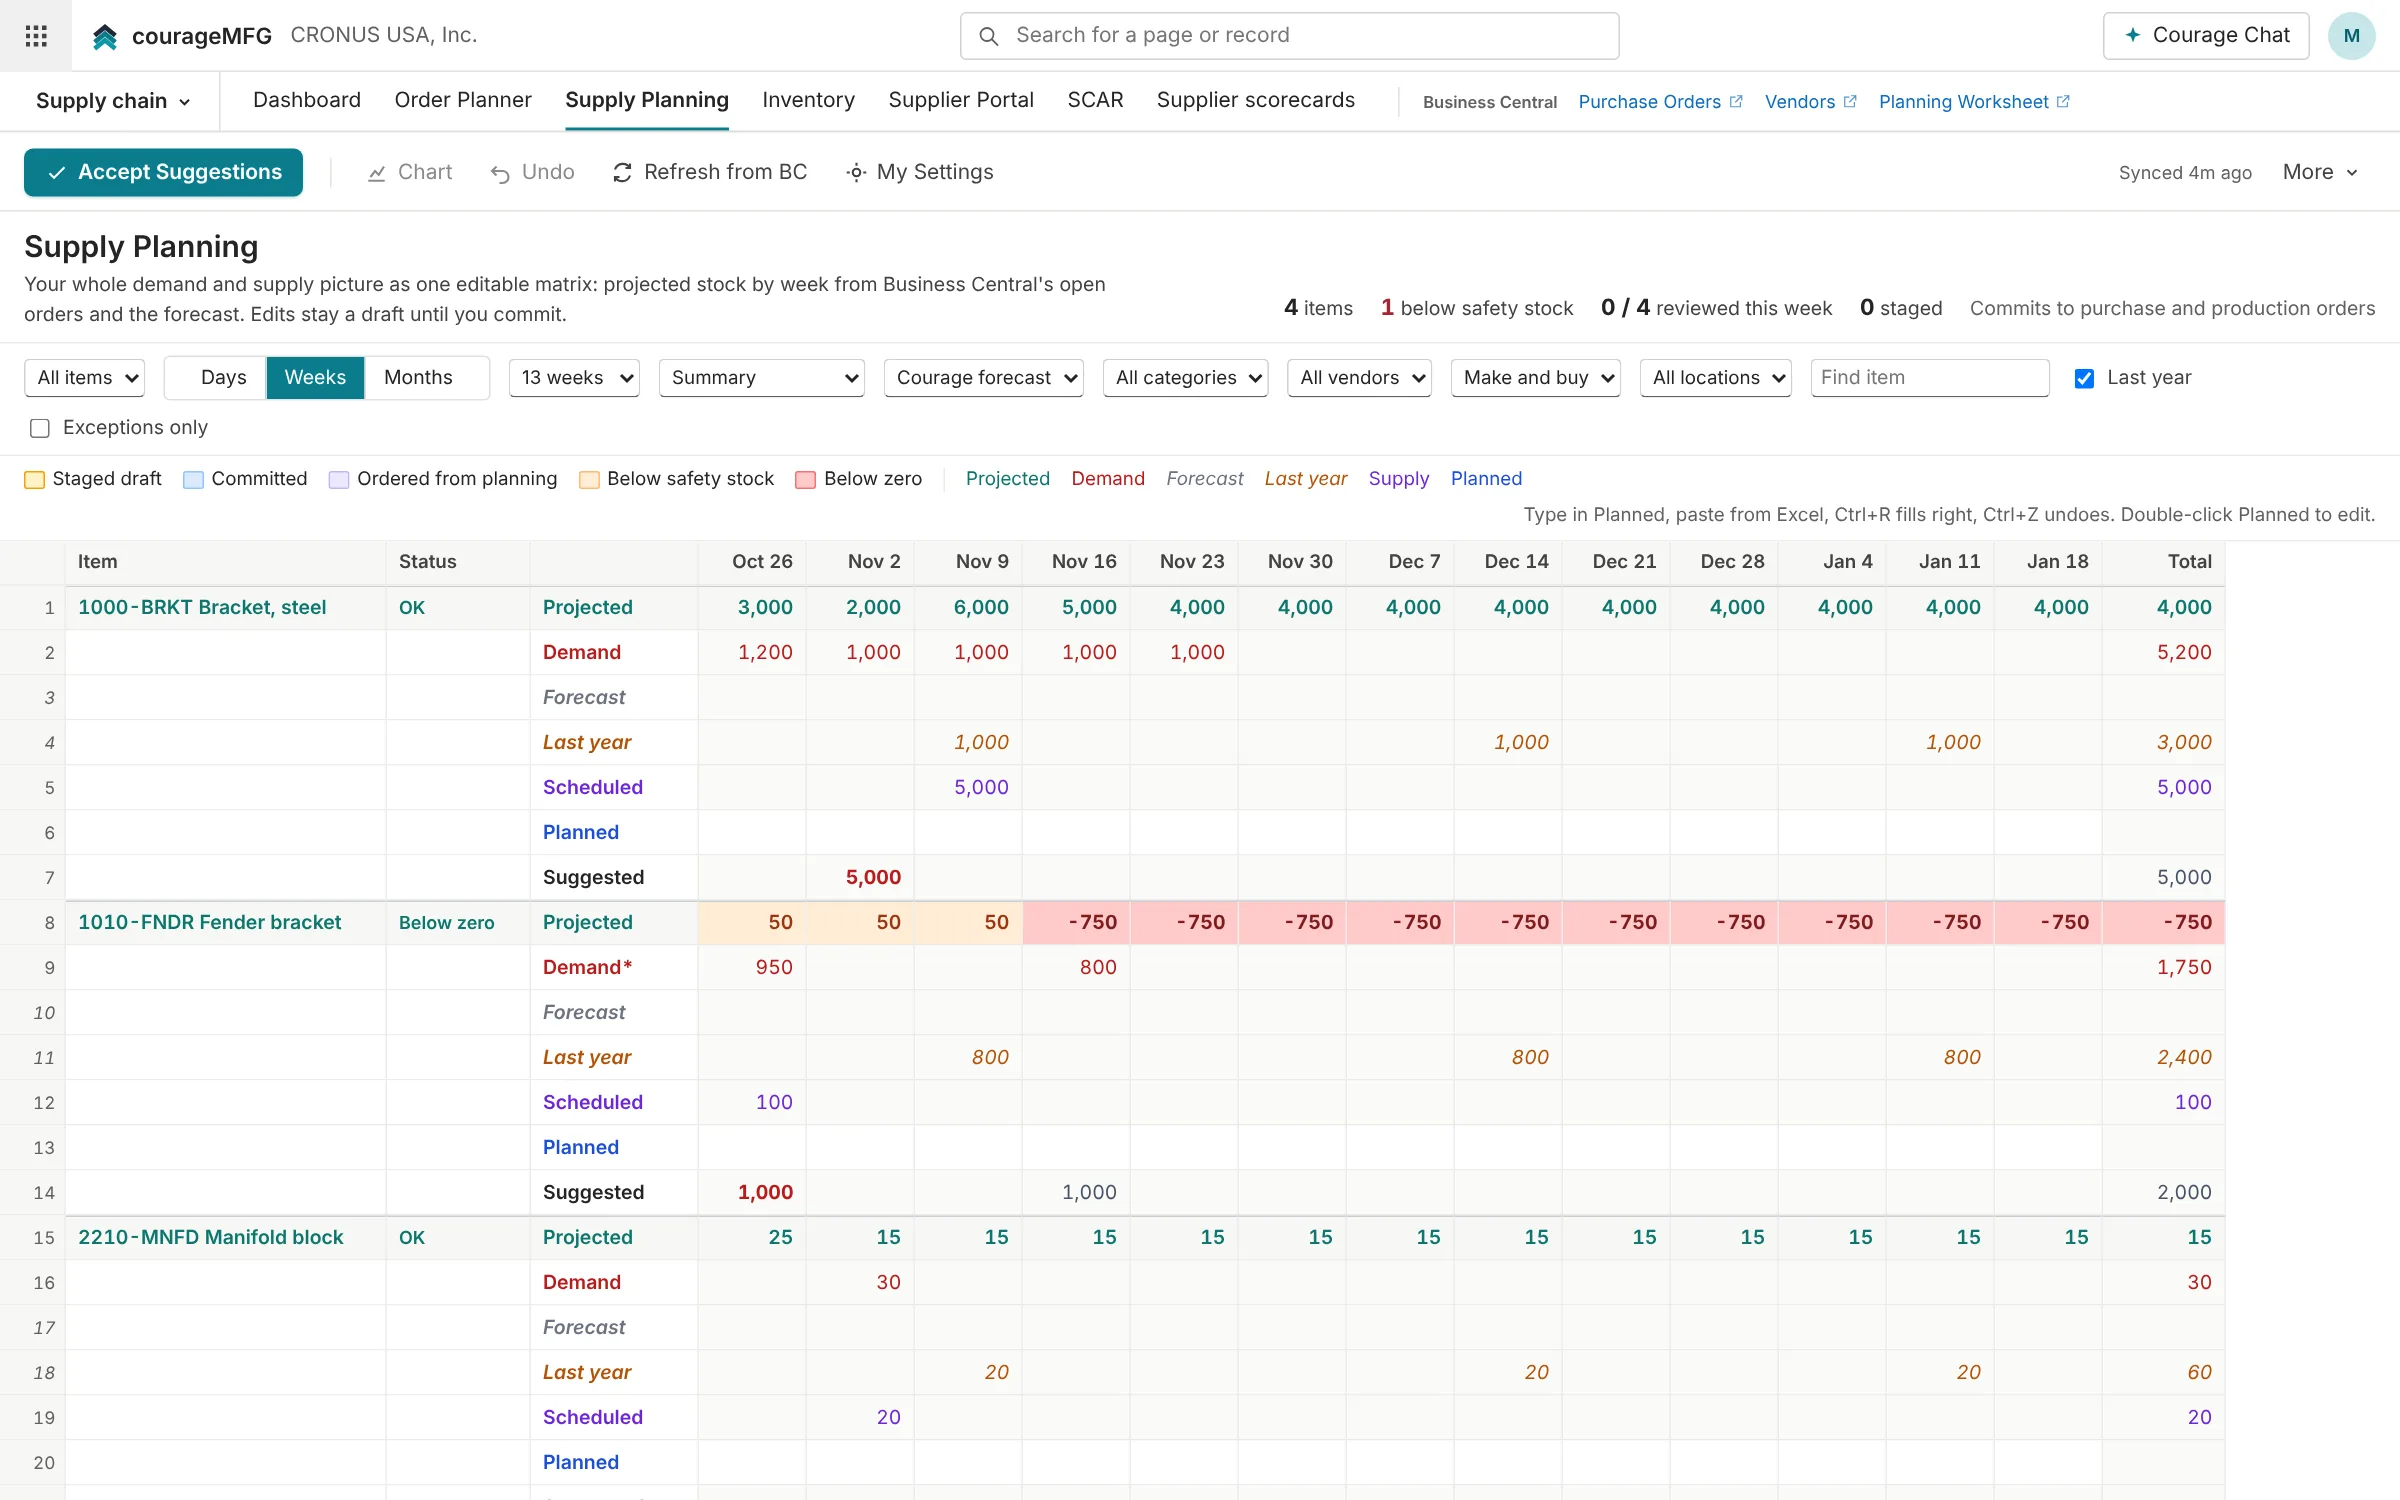The height and width of the screenshot is (1500, 2400).
Task: Open the All categories dropdown
Action: [1186, 378]
